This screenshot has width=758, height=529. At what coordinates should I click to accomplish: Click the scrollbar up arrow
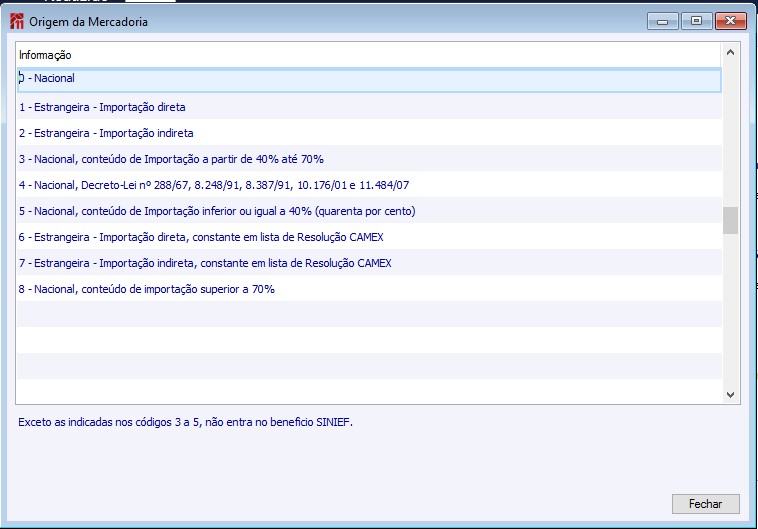click(x=730, y=52)
